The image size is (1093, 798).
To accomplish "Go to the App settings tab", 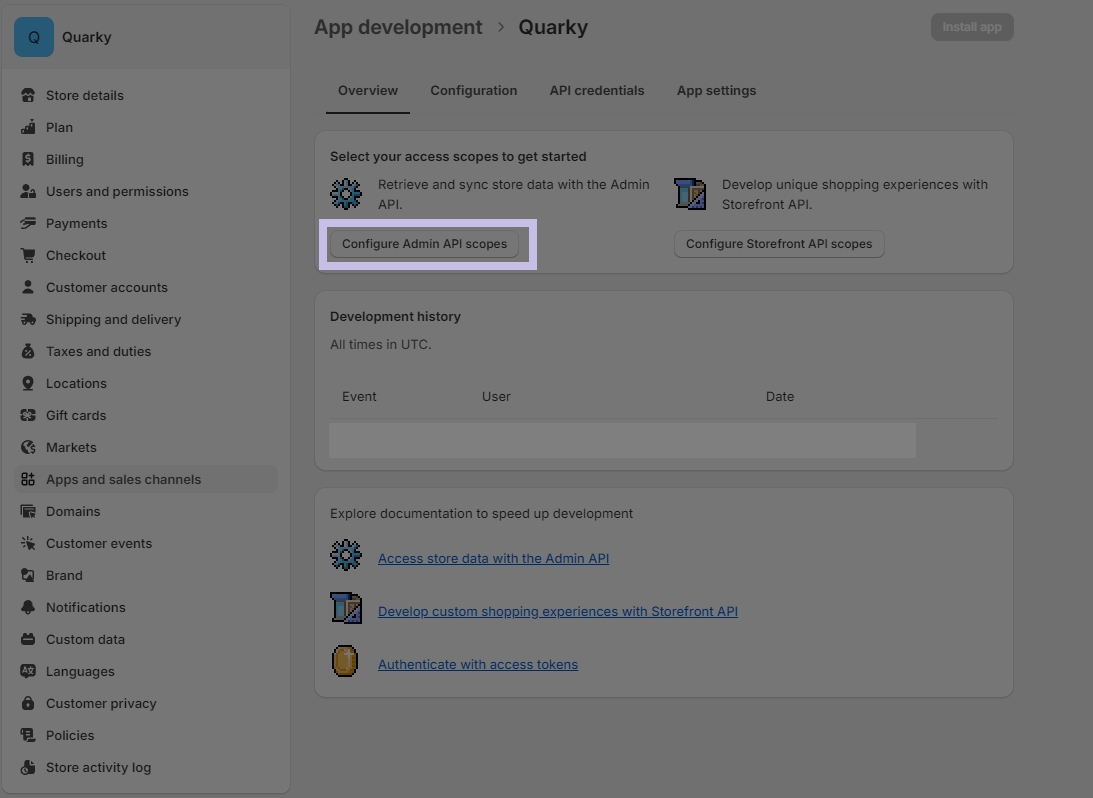I will tap(716, 91).
